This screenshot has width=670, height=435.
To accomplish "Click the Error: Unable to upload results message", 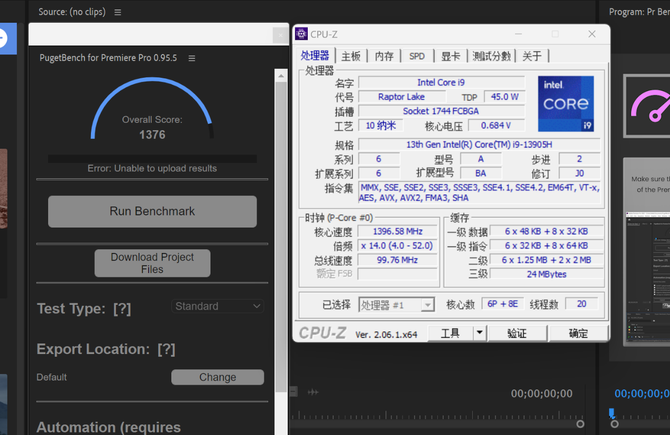I will 152,168.
